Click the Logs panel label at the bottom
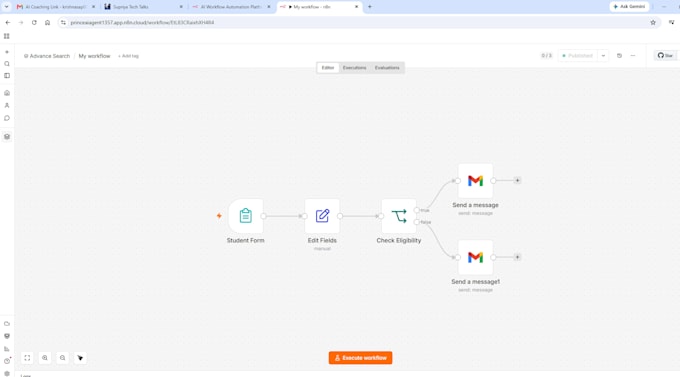This screenshot has width=680, height=377. 26,375
